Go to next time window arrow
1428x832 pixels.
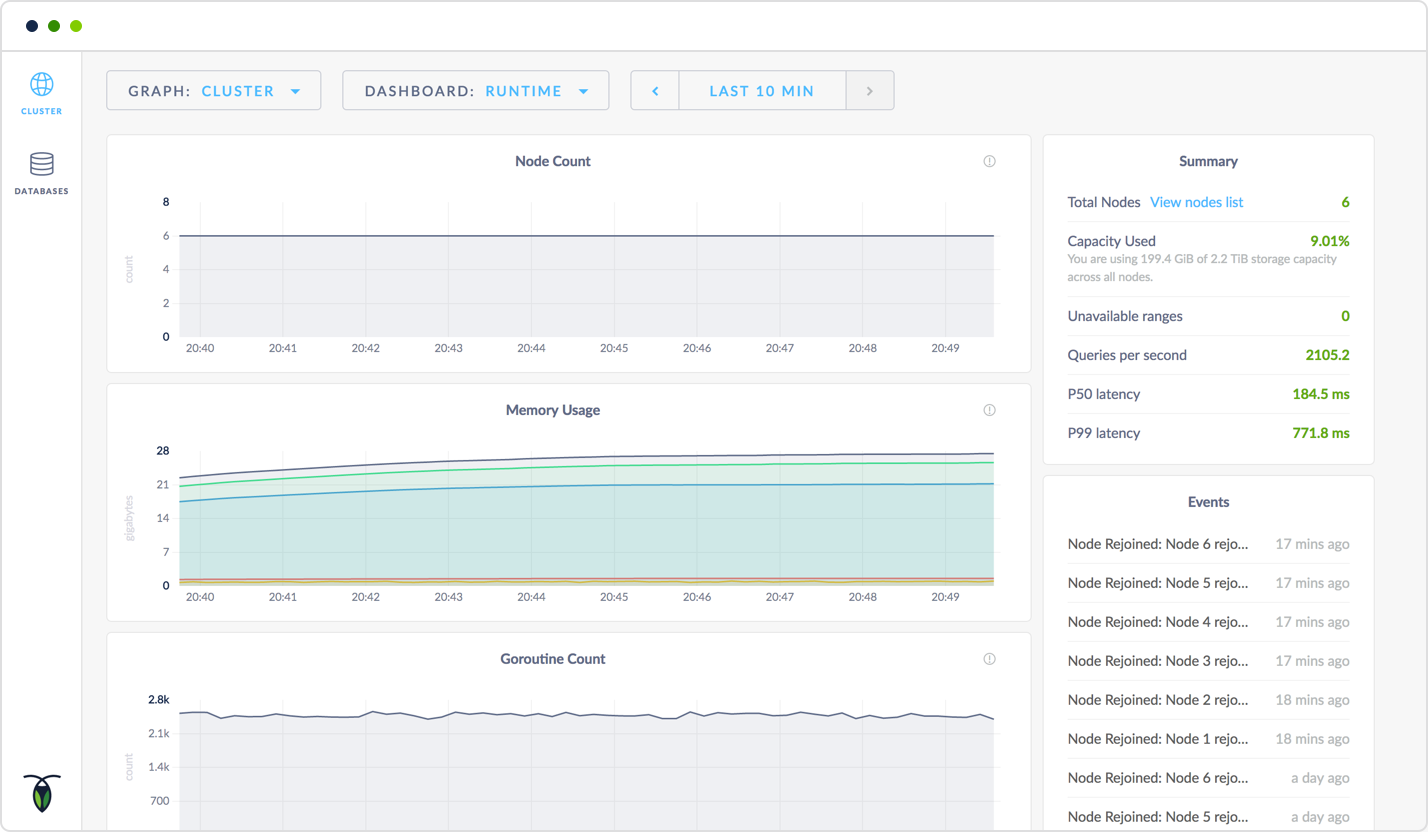pyautogui.click(x=869, y=91)
